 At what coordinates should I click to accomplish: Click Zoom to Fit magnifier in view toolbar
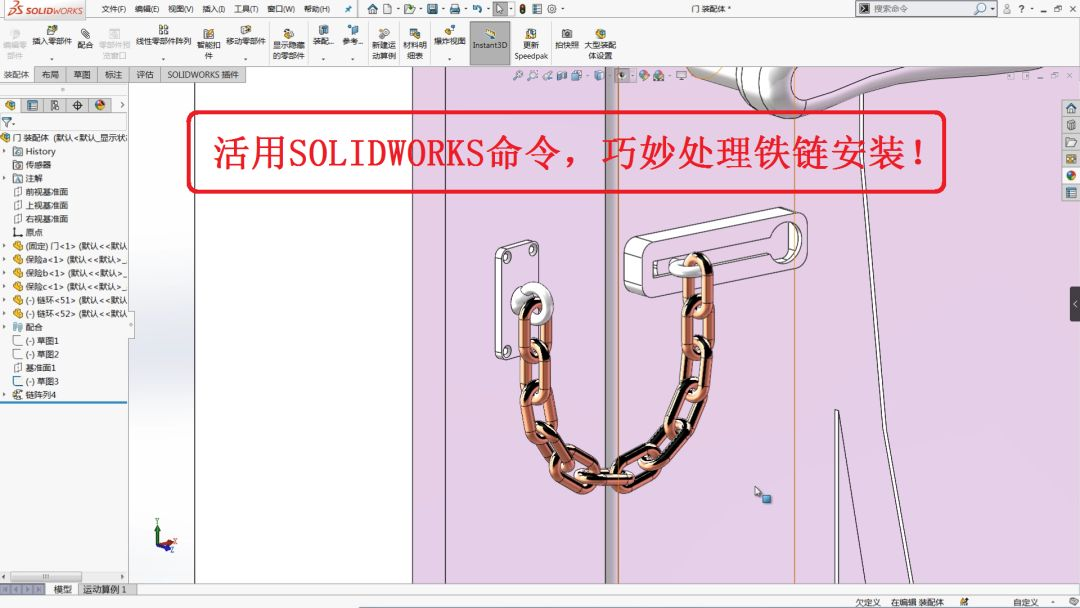518,75
